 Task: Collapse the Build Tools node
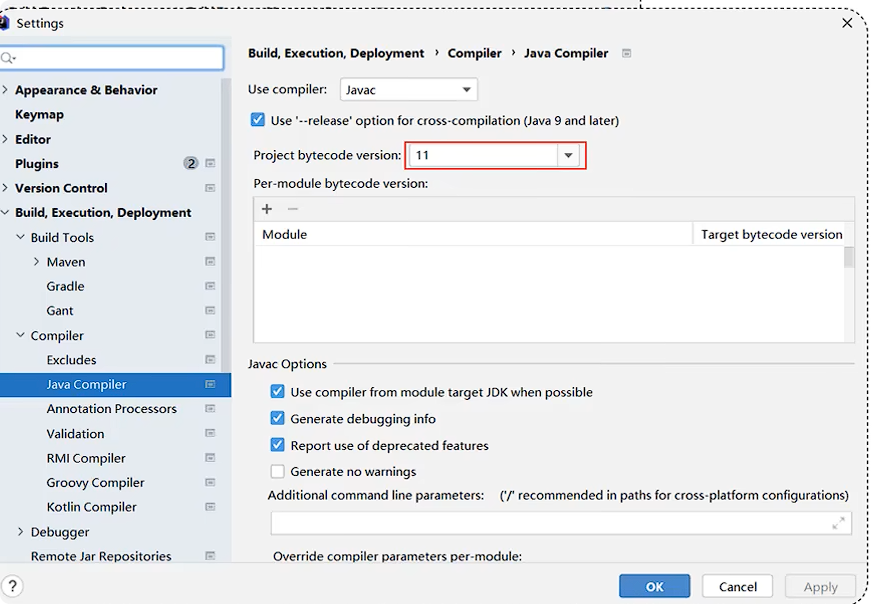click(x=20, y=237)
